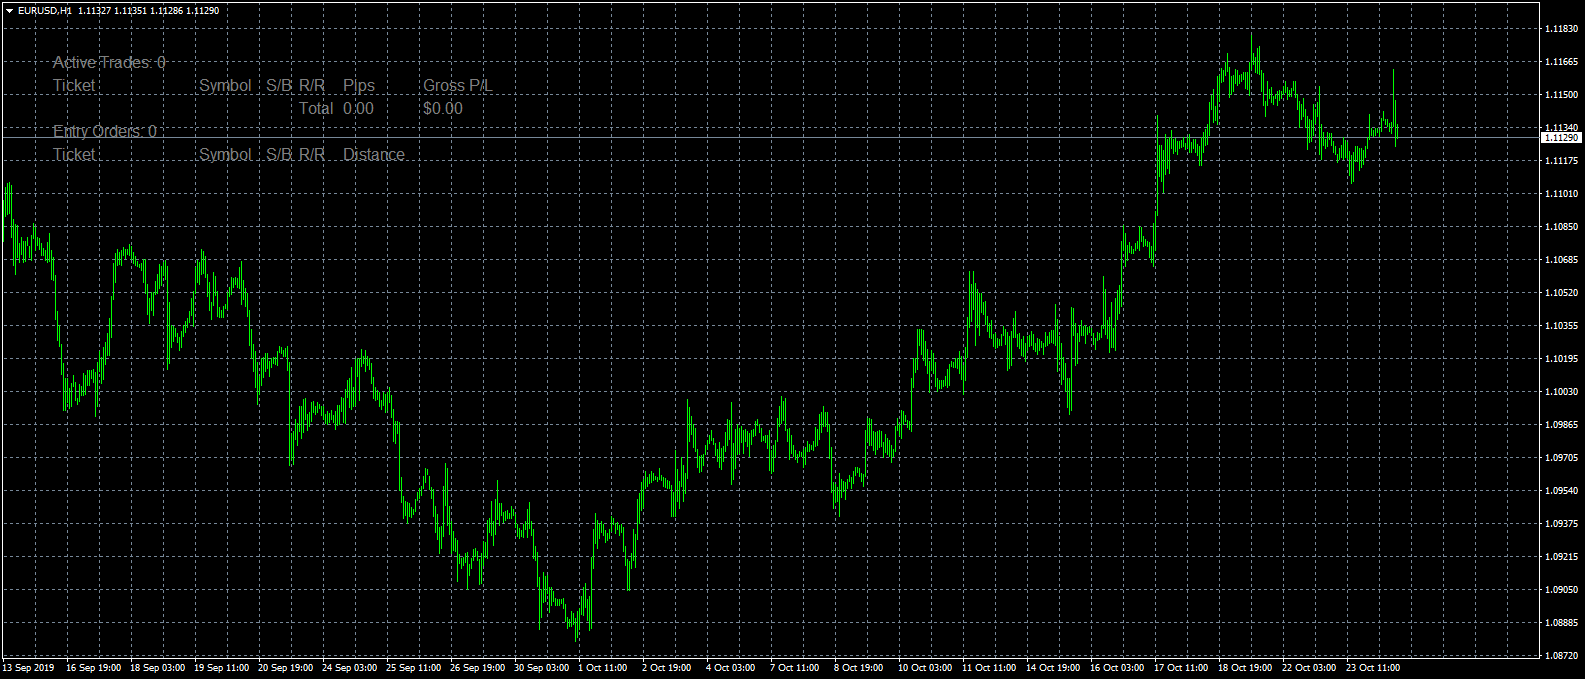Click price scale label 1.10850

click(1561, 227)
